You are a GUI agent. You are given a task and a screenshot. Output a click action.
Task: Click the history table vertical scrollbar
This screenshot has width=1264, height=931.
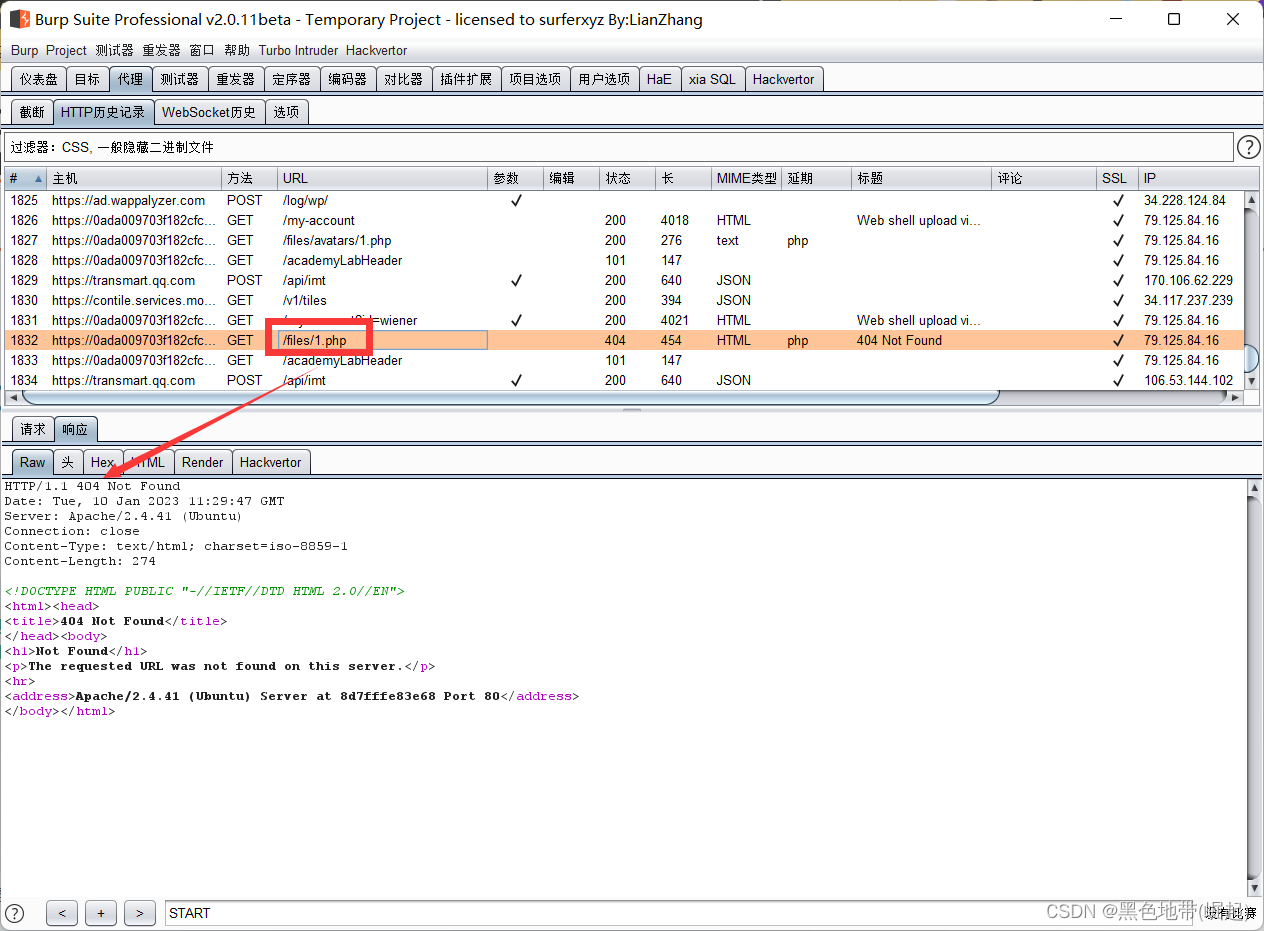[x=1252, y=360]
